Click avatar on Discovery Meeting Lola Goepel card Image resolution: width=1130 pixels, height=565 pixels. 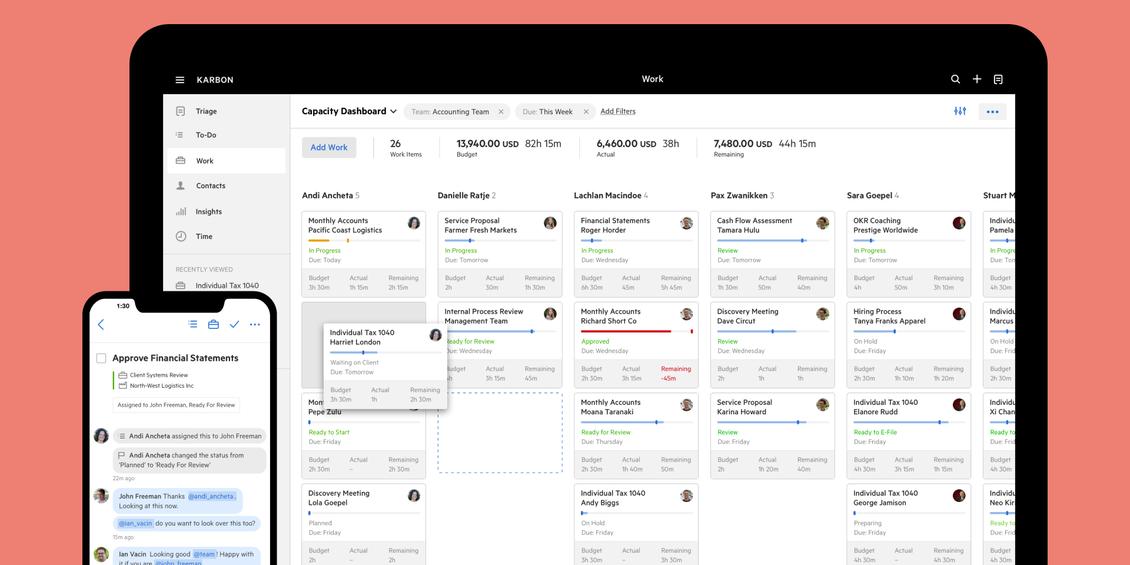[414, 495]
